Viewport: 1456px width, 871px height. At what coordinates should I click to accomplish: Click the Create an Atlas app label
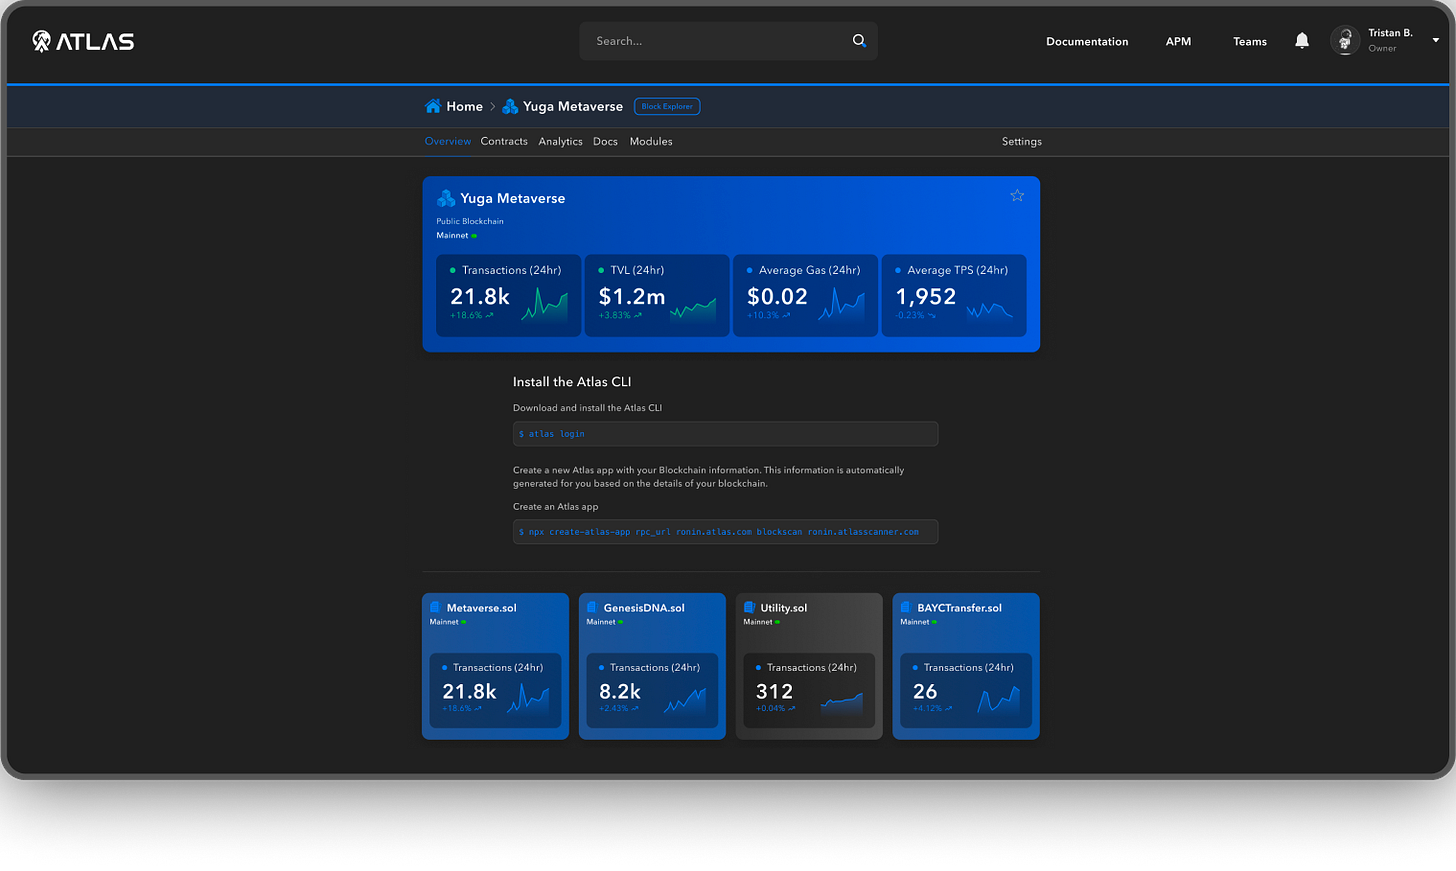click(555, 506)
